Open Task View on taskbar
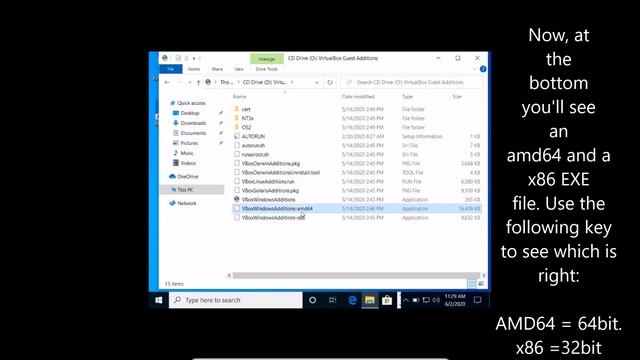Image resolution: width=640 pixels, height=360 pixels. tap(332, 300)
